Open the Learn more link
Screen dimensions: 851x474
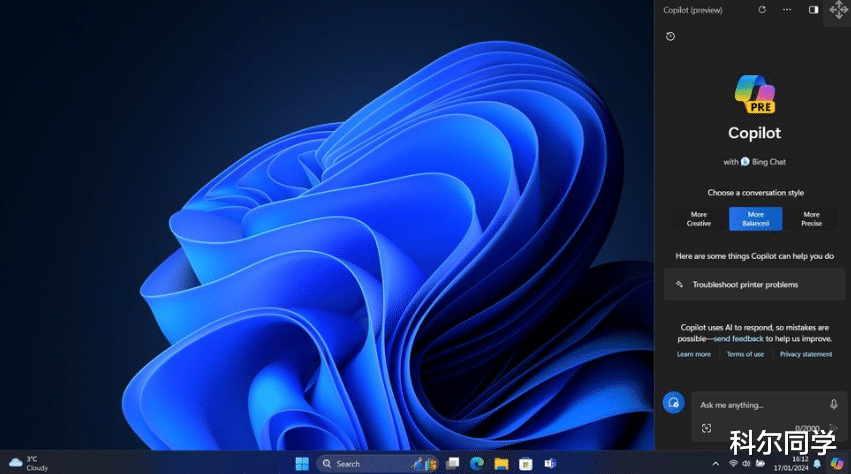point(694,354)
